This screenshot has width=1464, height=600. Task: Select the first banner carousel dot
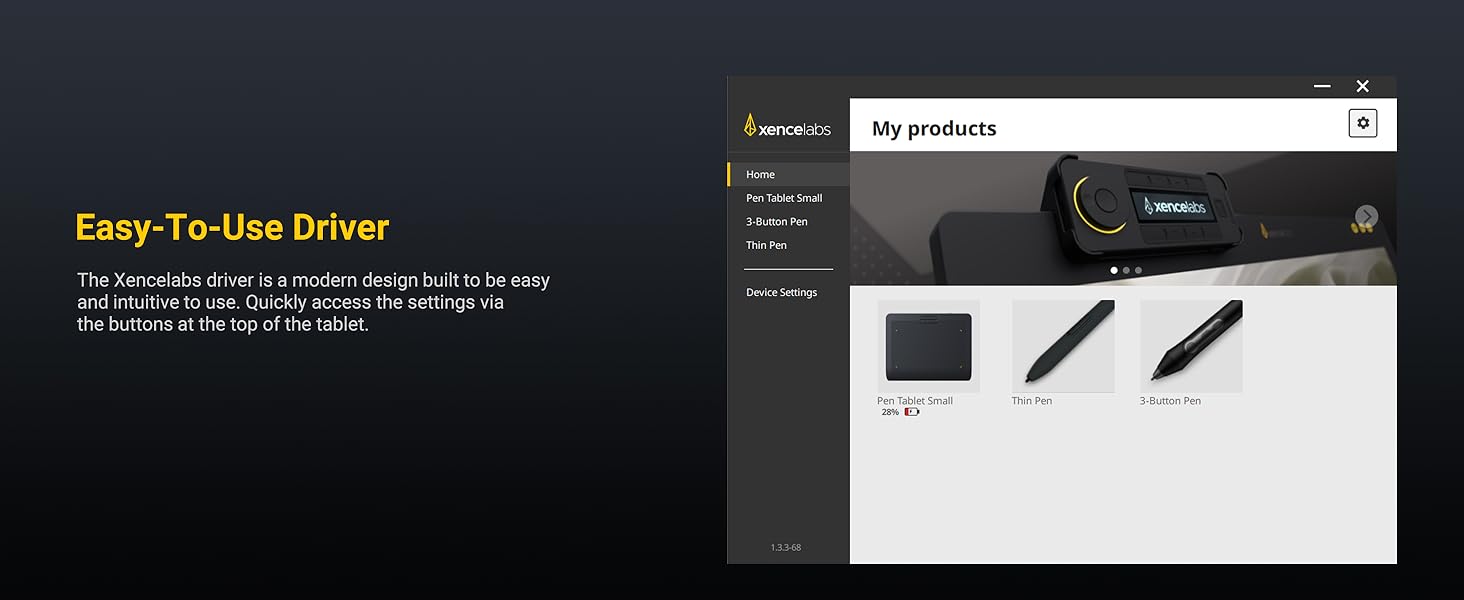[x=1114, y=270]
